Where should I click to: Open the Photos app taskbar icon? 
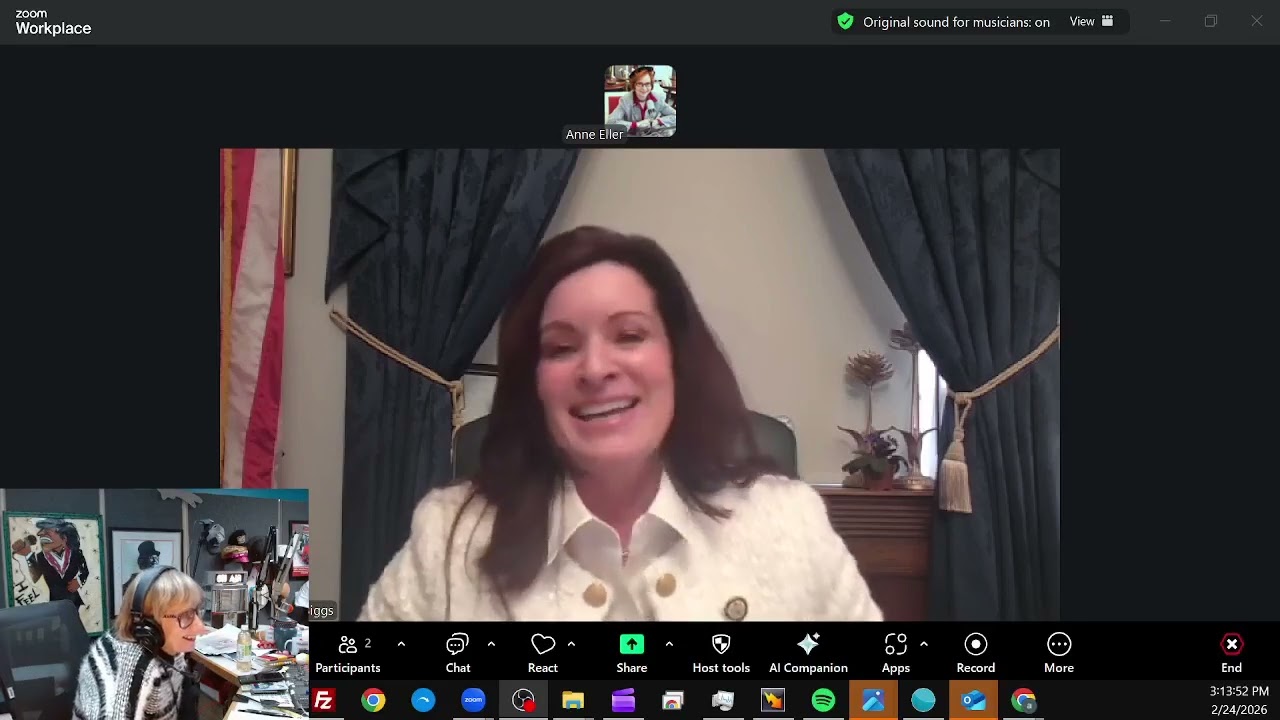coord(873,700)
